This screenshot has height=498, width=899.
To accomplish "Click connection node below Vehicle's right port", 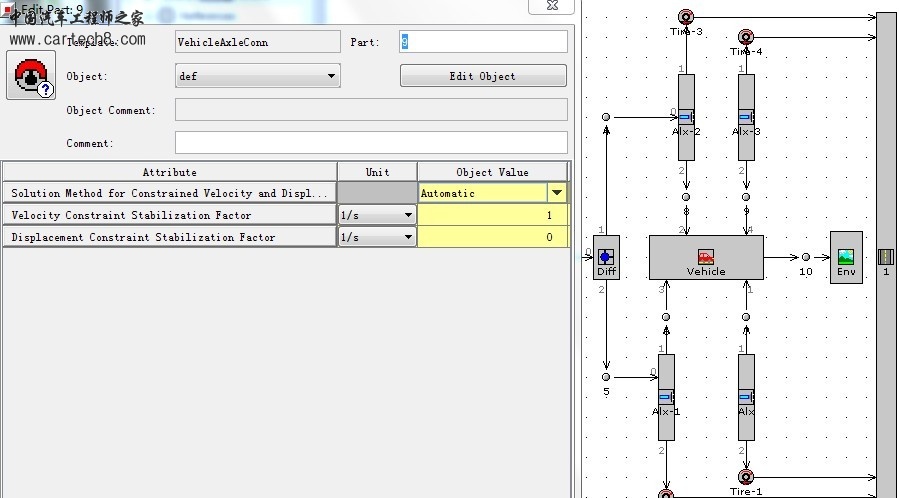I will 746,317.
